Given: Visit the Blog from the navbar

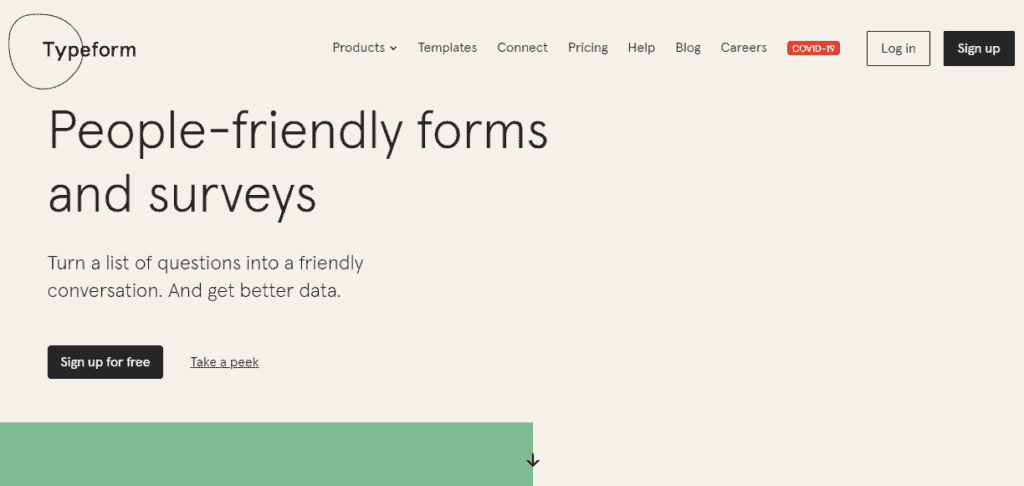Looking at the screenshot, I should click(688, 48).
